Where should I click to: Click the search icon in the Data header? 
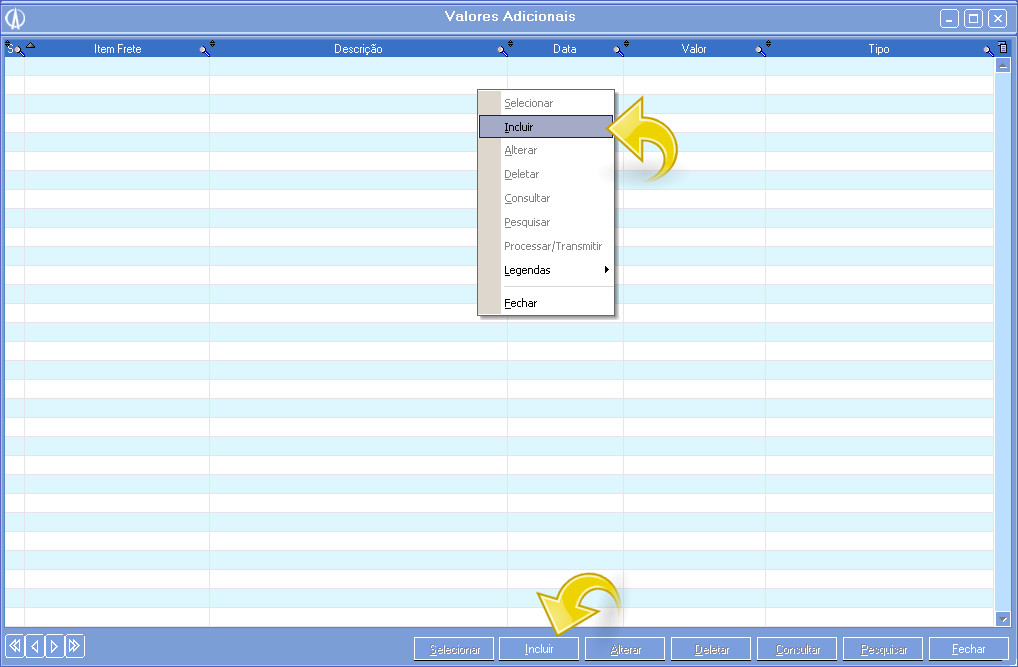[x=620, y=49]
